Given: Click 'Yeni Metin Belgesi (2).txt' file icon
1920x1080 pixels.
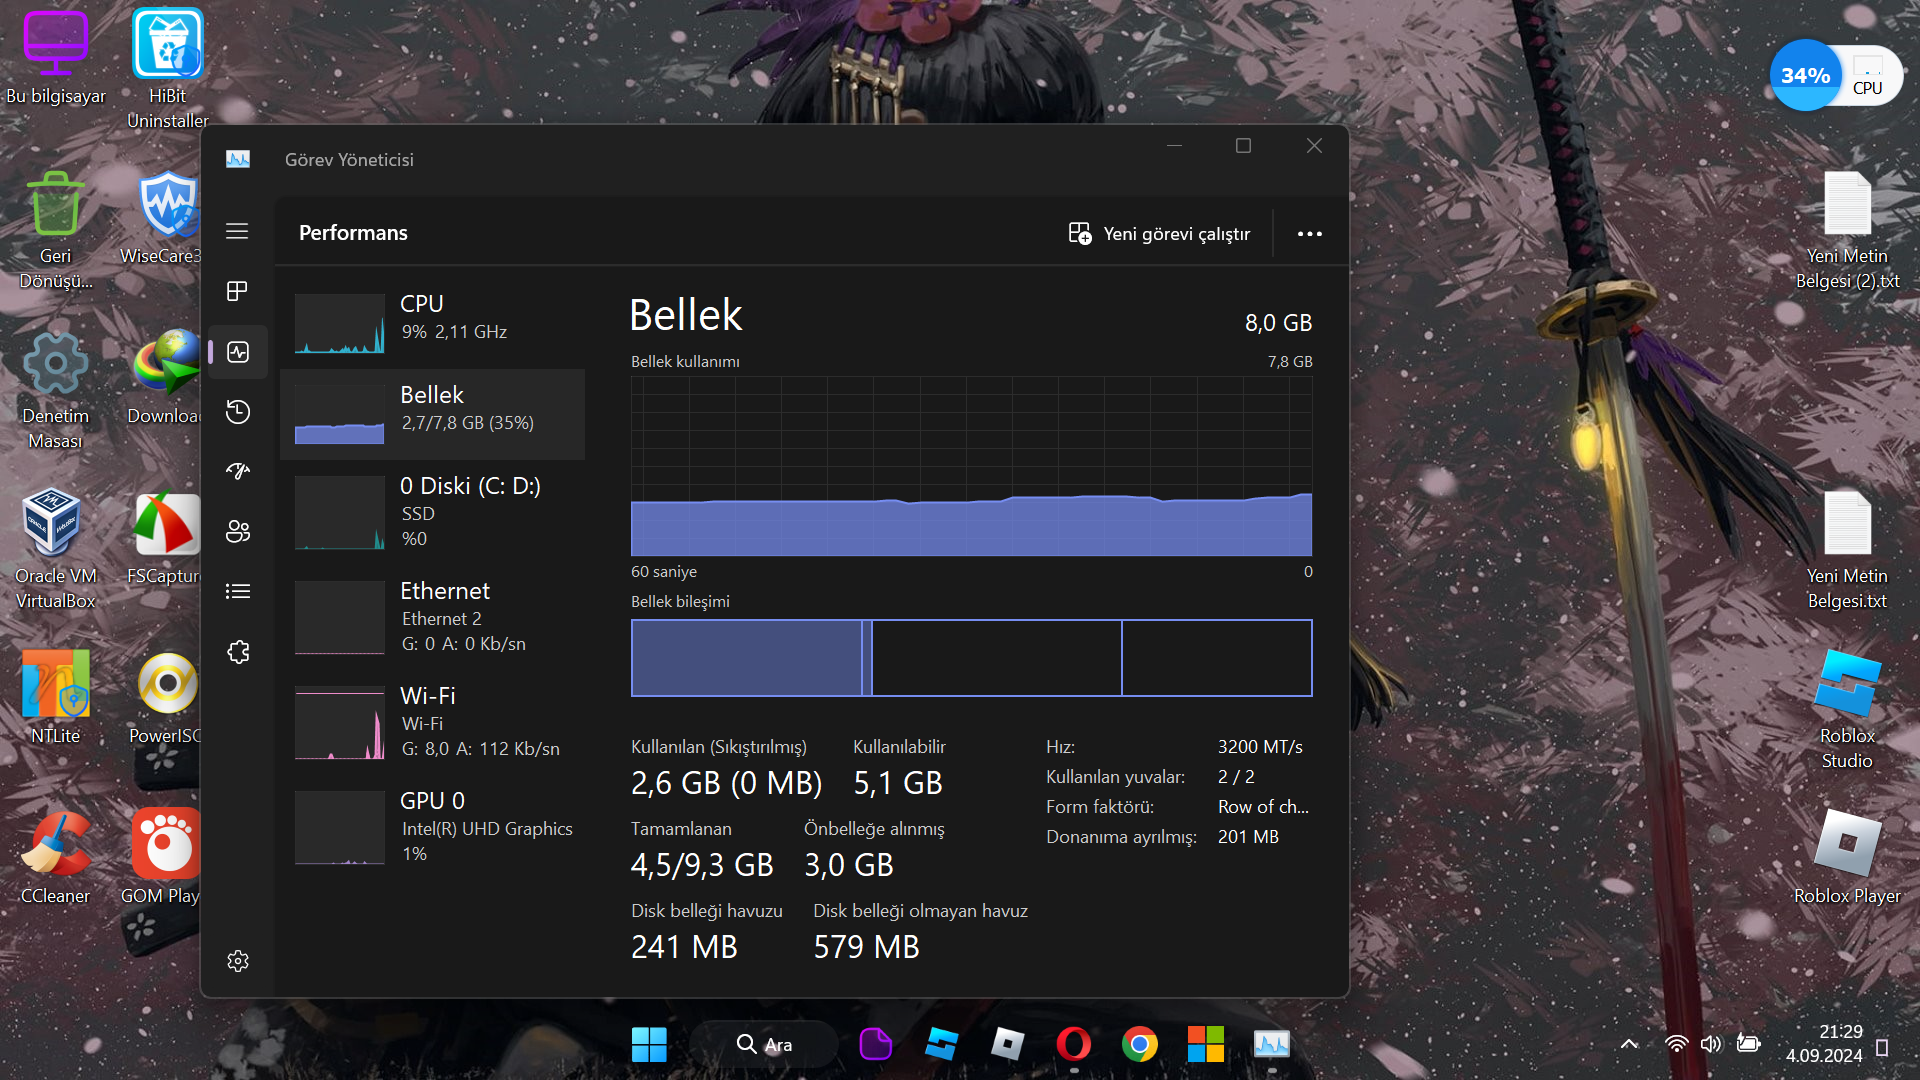Looking at the screenshot, I should click(x=1847, y=230).
